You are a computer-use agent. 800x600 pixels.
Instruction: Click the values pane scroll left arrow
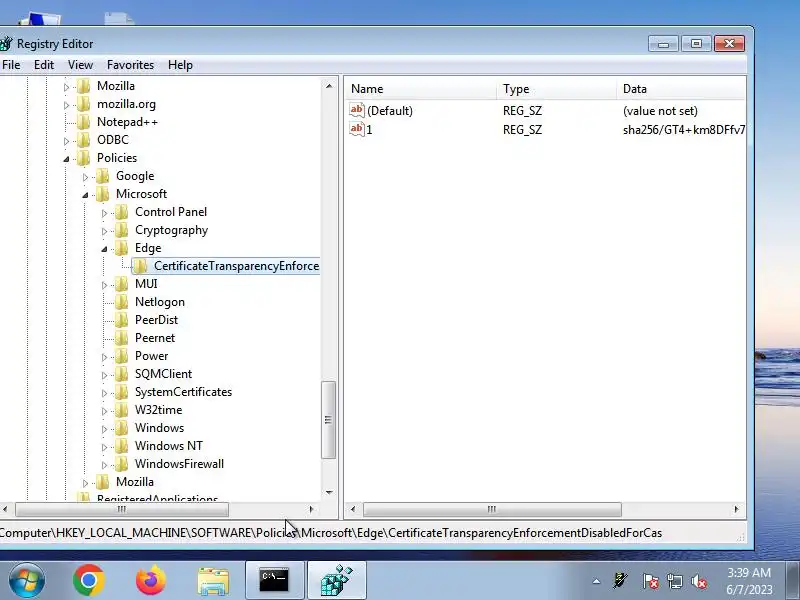353,509
